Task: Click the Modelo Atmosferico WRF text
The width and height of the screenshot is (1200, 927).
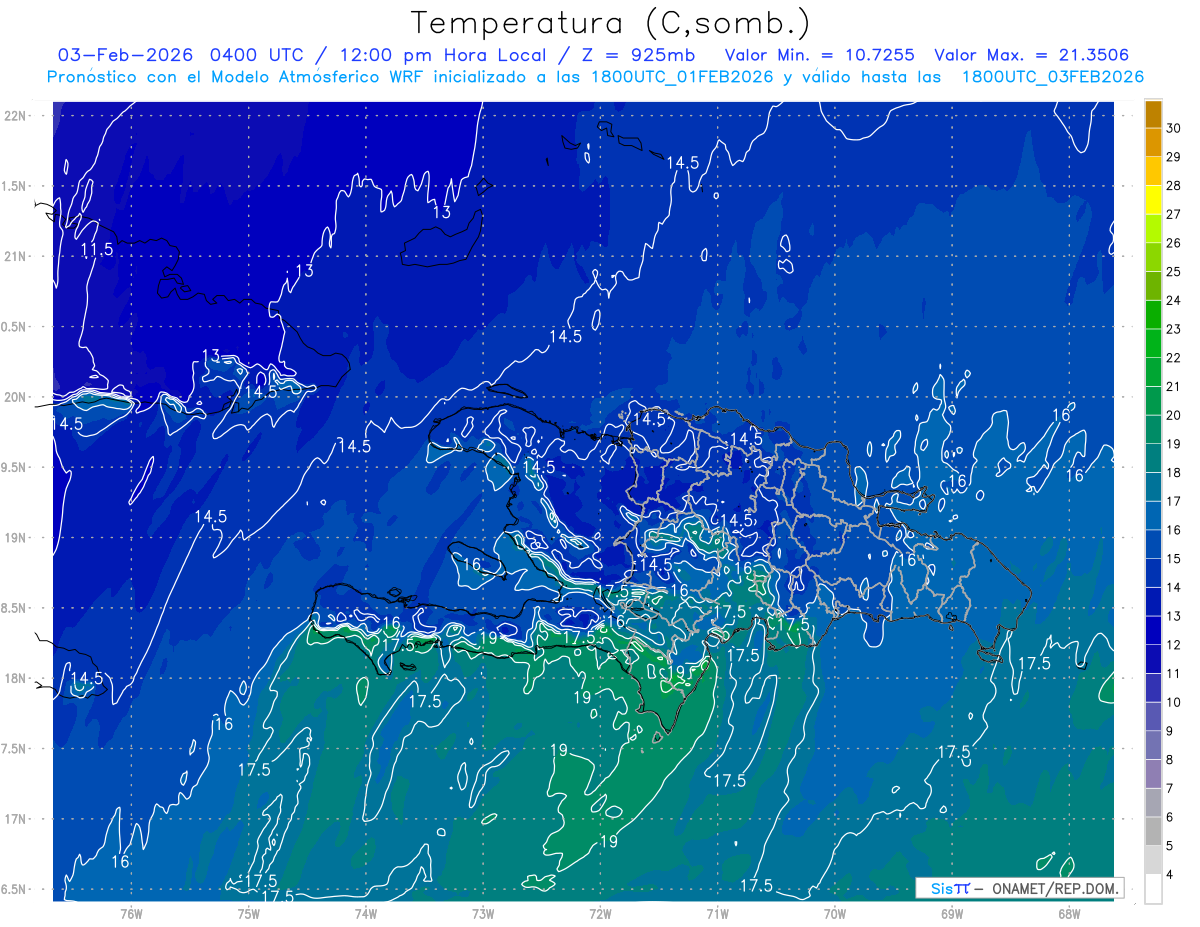Action: [x=314, y=77]
